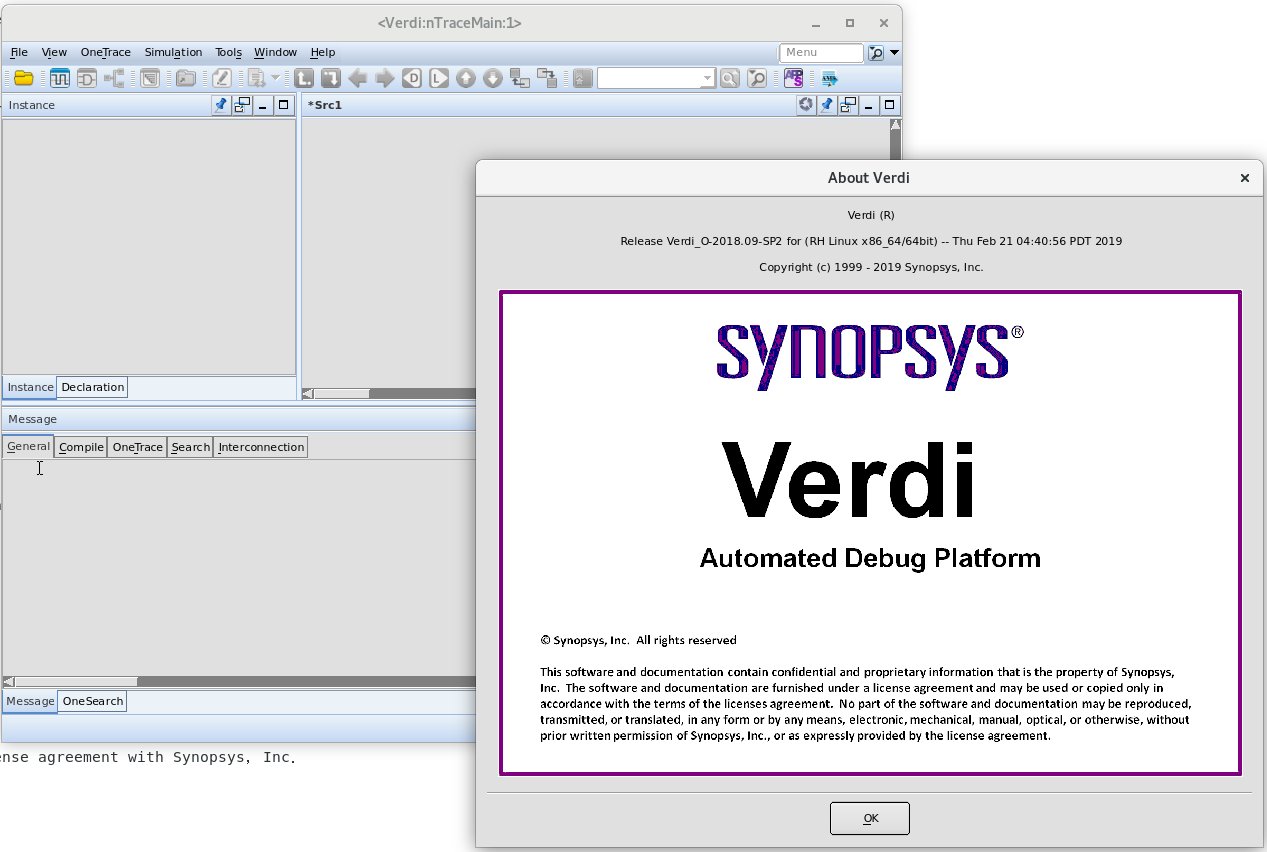The image size is (1267, 852).
Task: Click the back left-arrow toolbar icon
Action: (358, 78)
